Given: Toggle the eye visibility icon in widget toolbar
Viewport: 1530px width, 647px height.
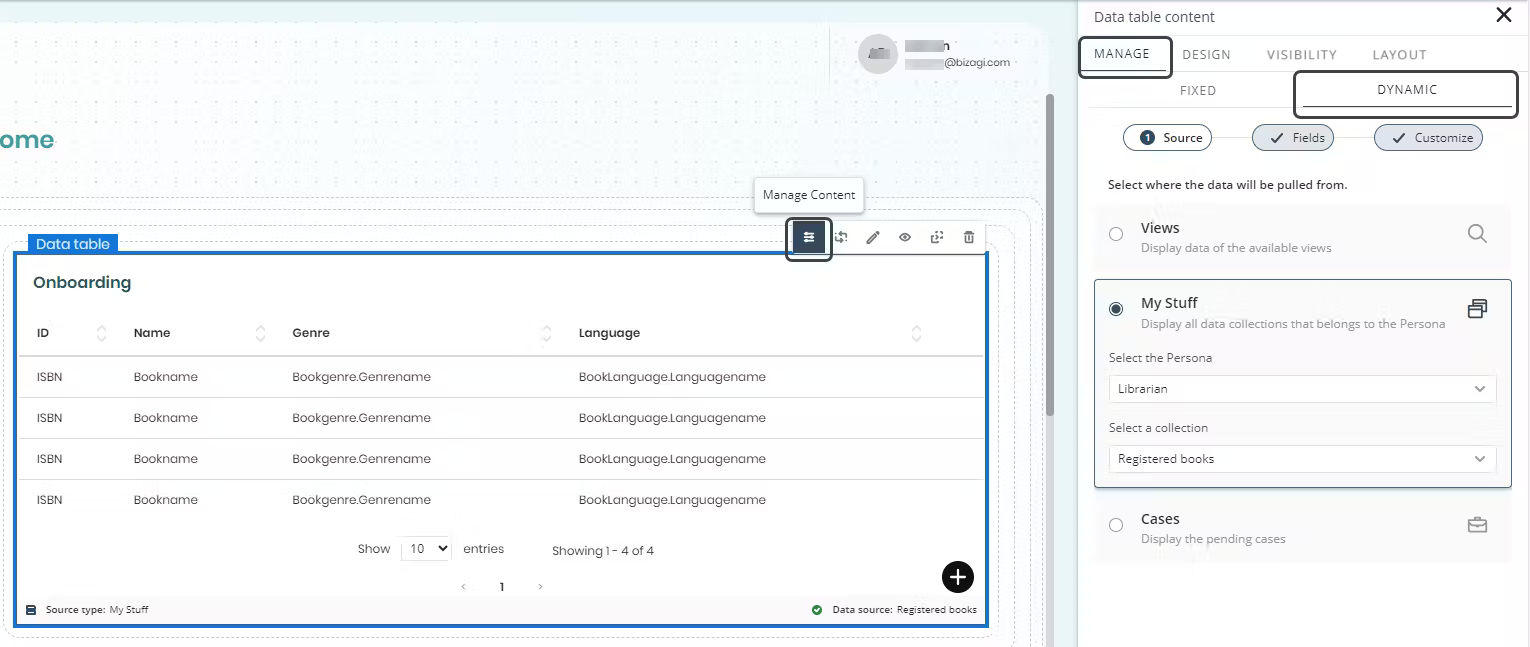Looking at the screenshot, I should point(905,238).
